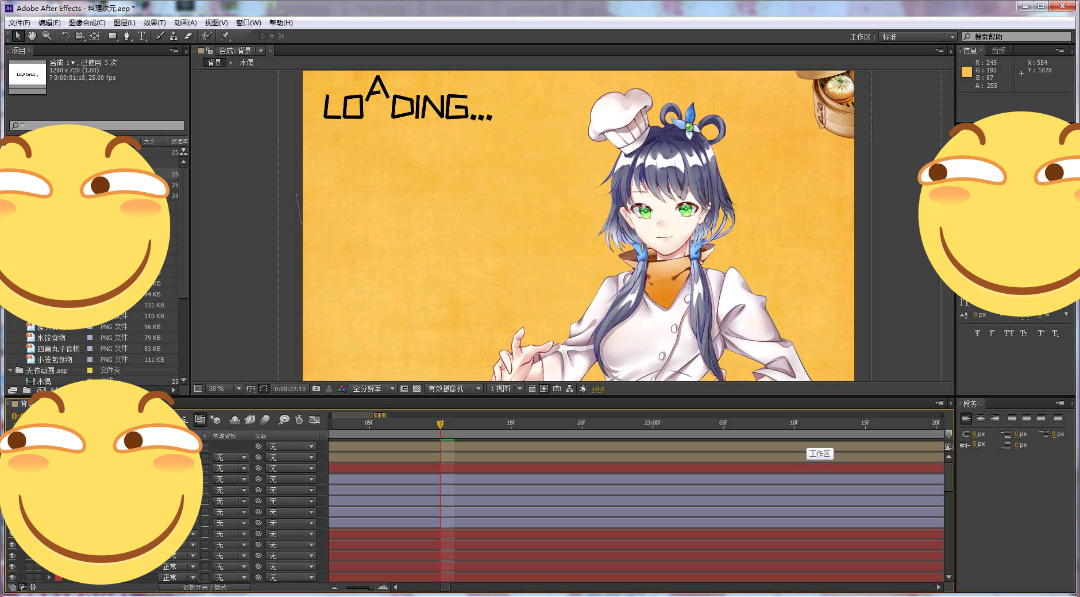Screen dimensions: 1080x597
Task: Open the 窗口(W) menu
Action: [249, 23]
